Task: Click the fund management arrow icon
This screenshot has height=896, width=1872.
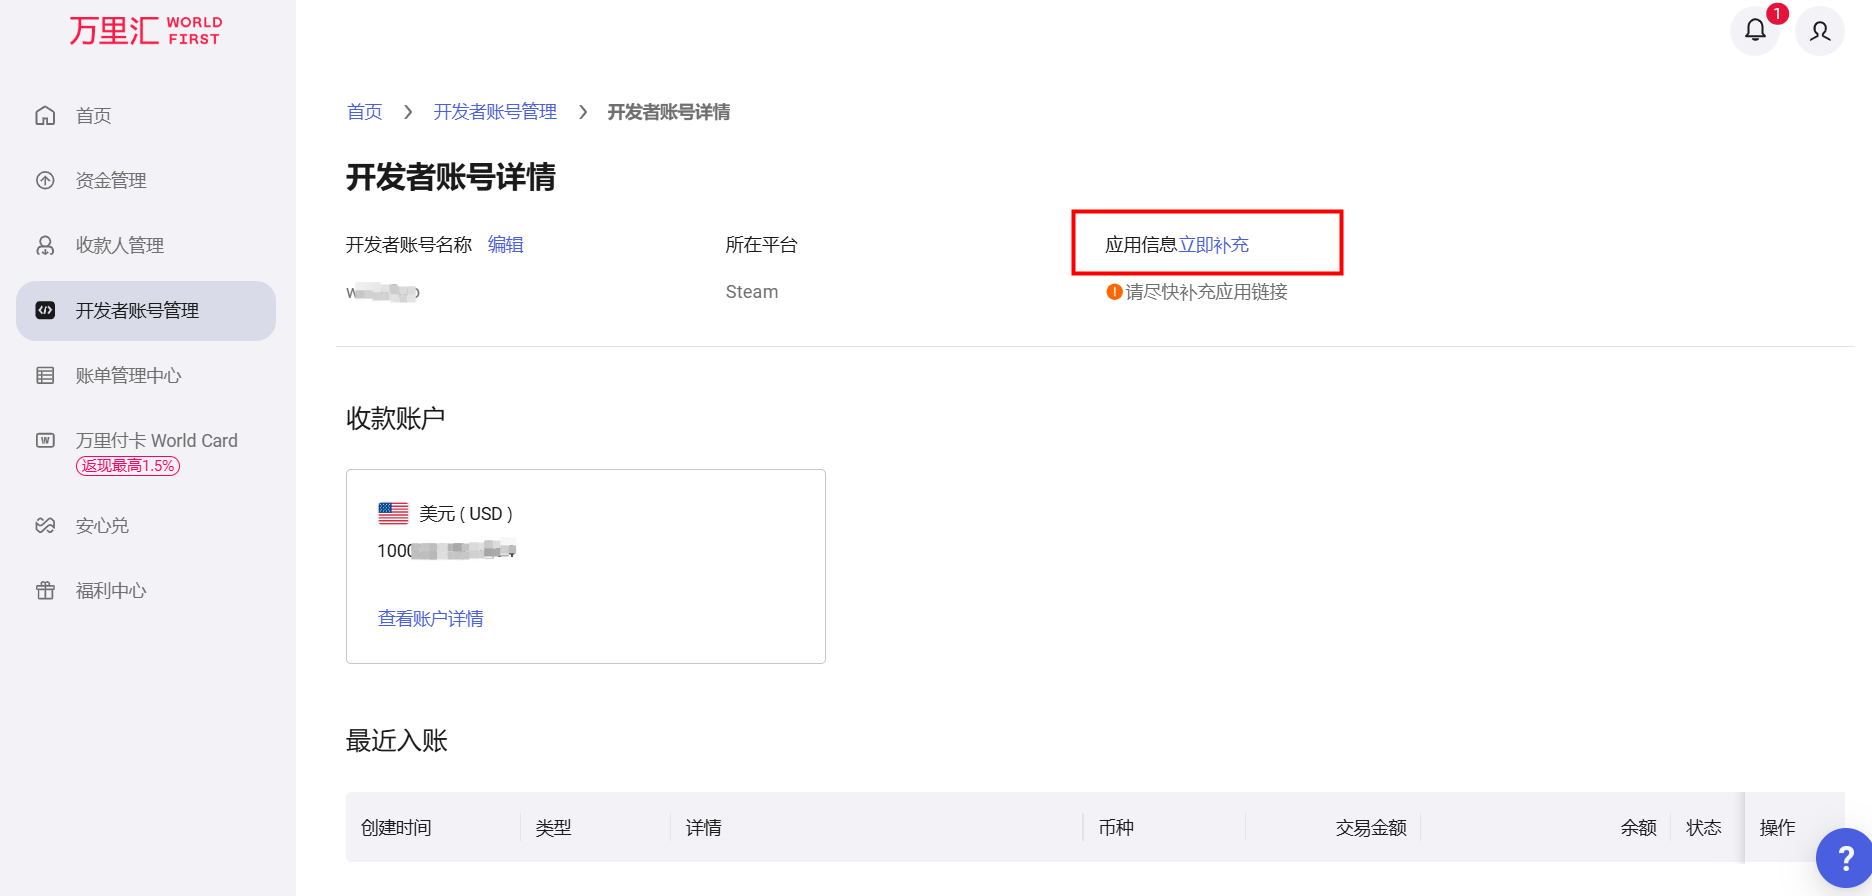Action: tap(45, 181)
